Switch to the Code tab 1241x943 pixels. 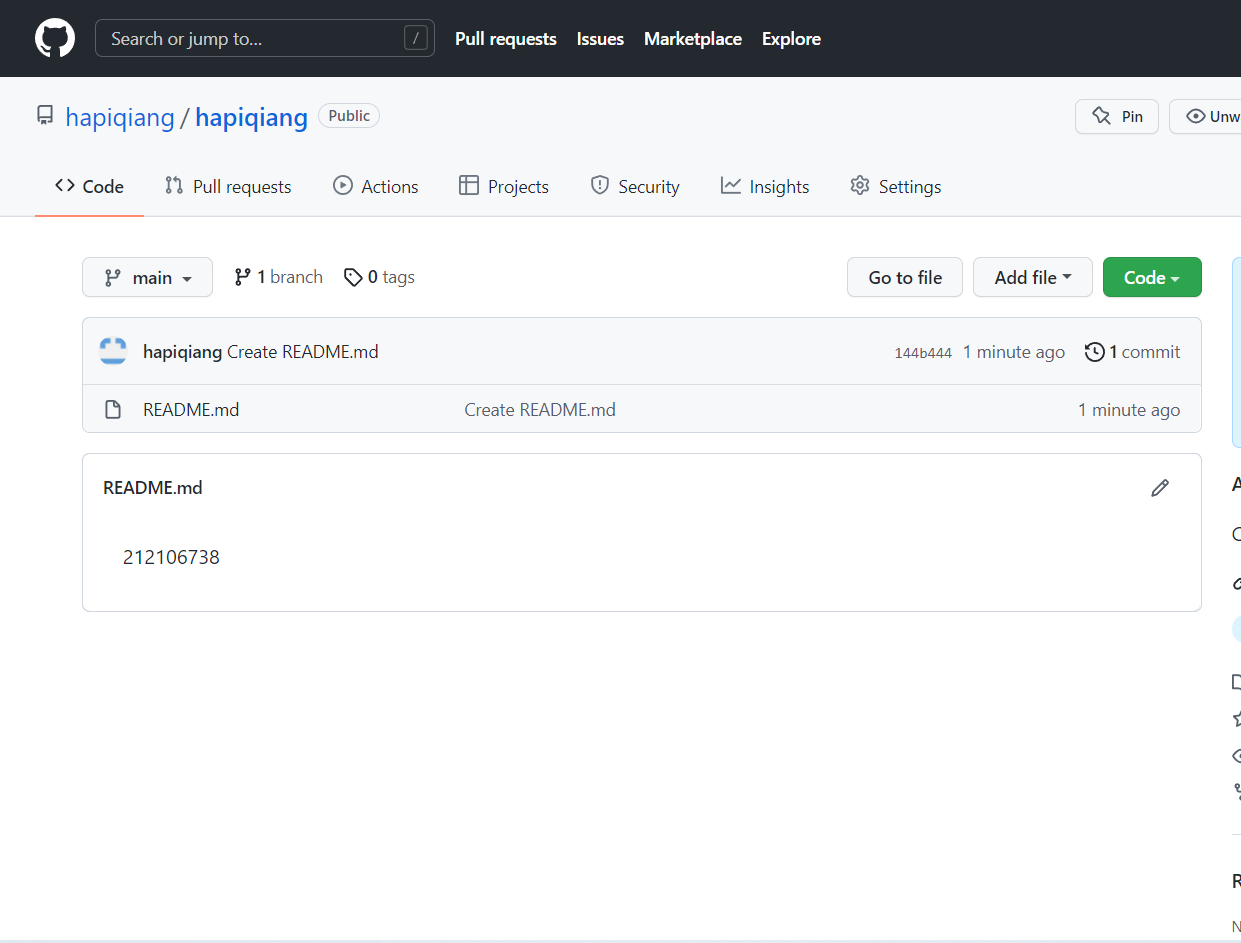point(90,187)
